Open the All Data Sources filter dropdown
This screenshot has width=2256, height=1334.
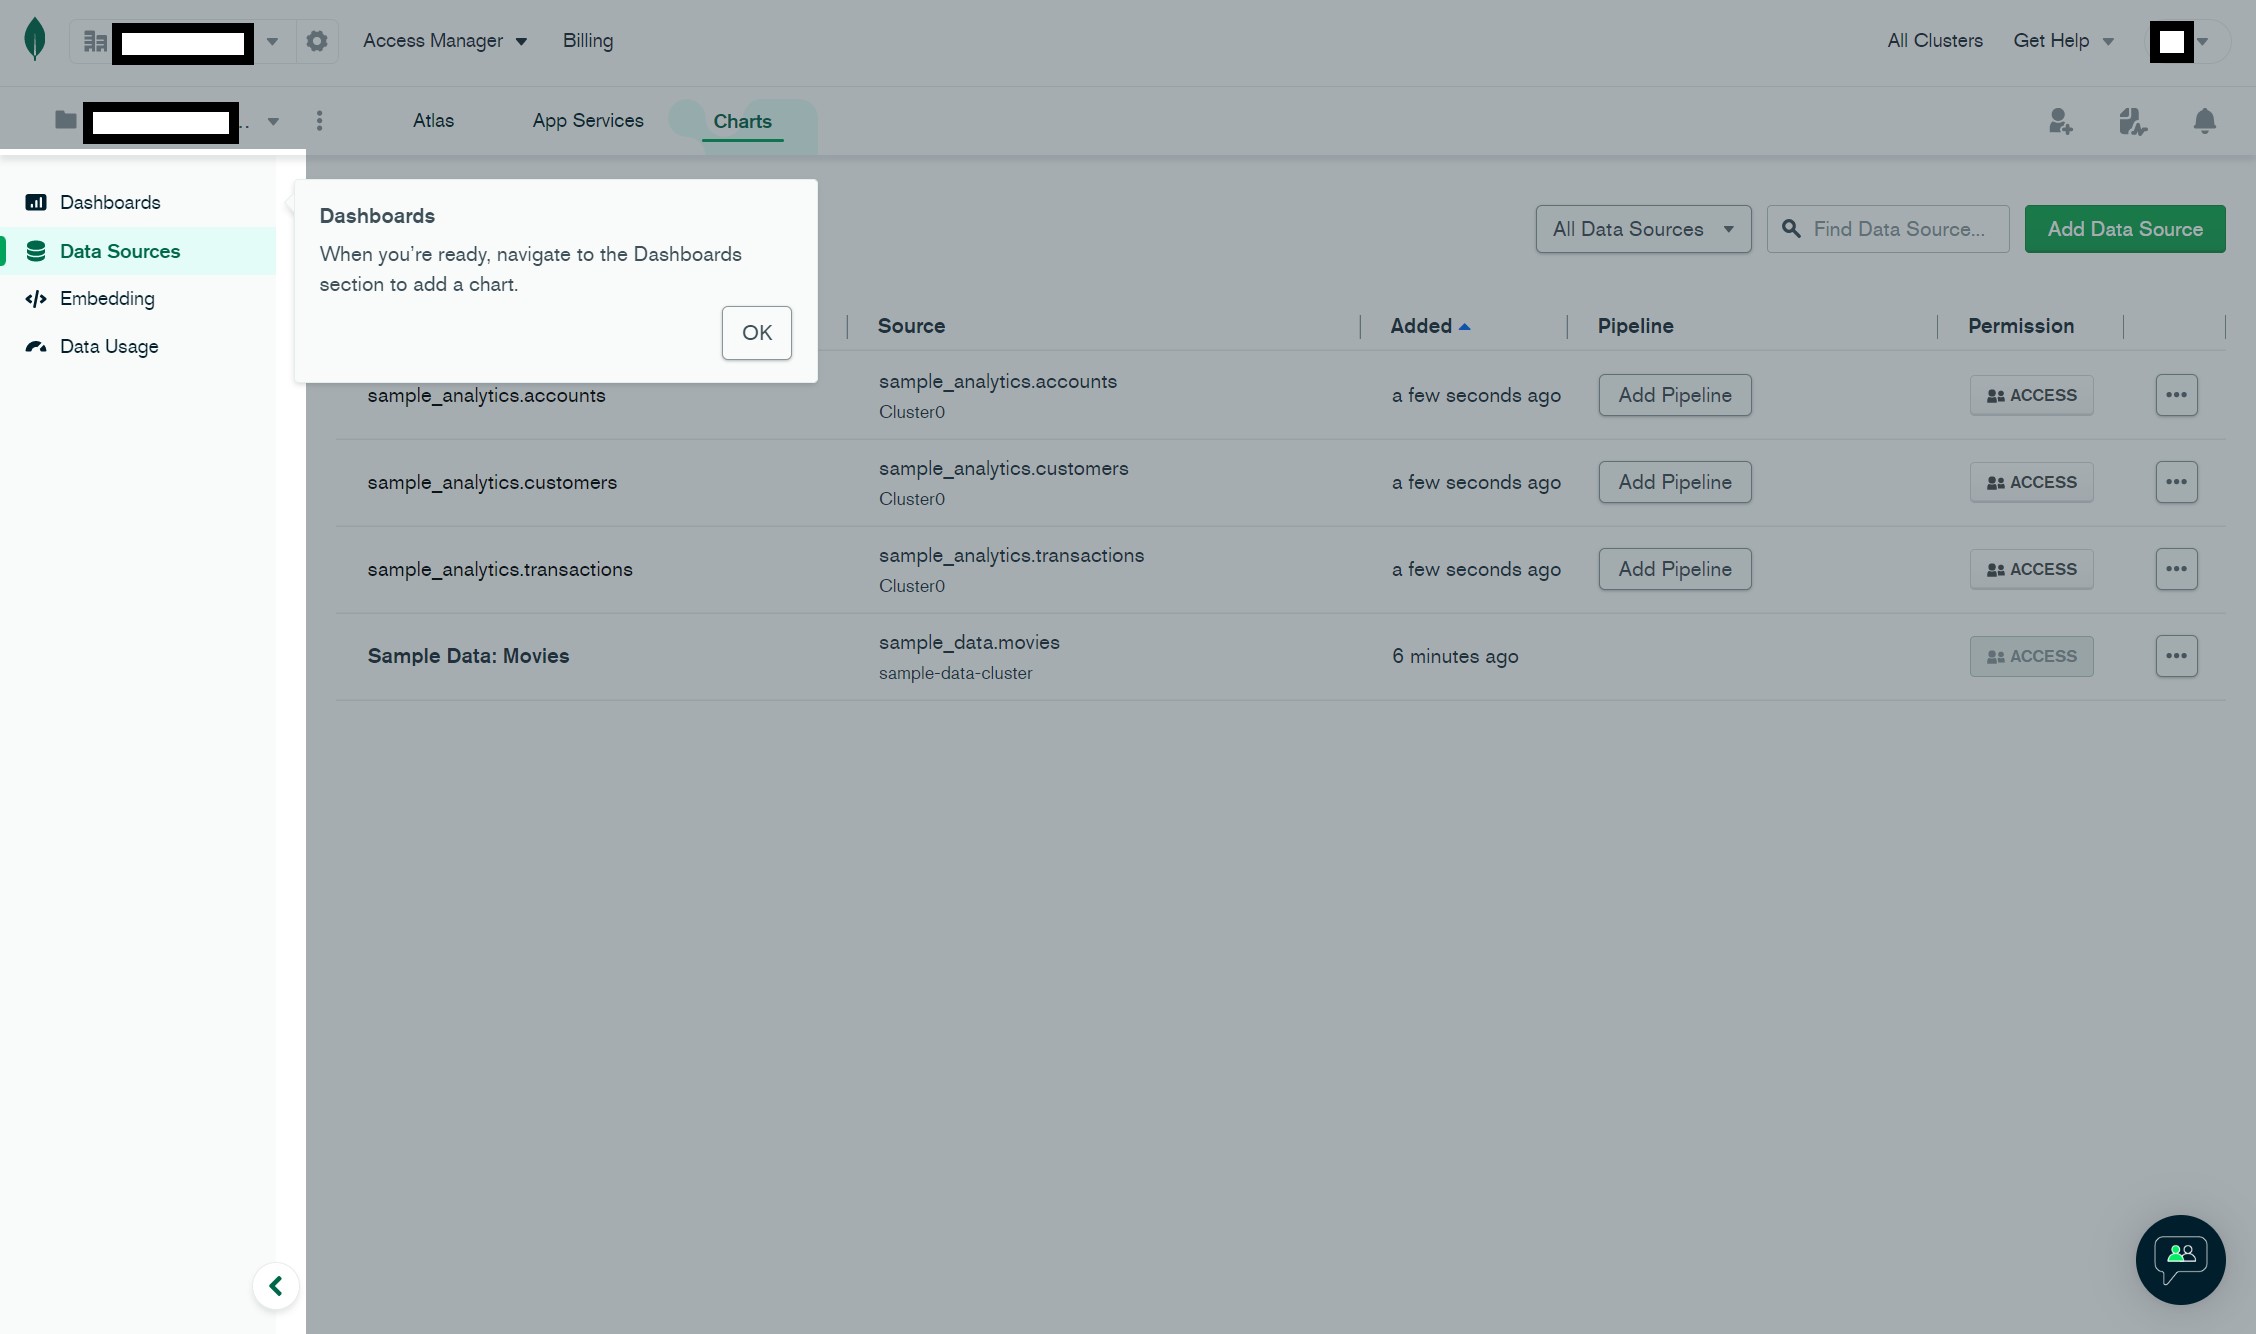[1643, 229]
